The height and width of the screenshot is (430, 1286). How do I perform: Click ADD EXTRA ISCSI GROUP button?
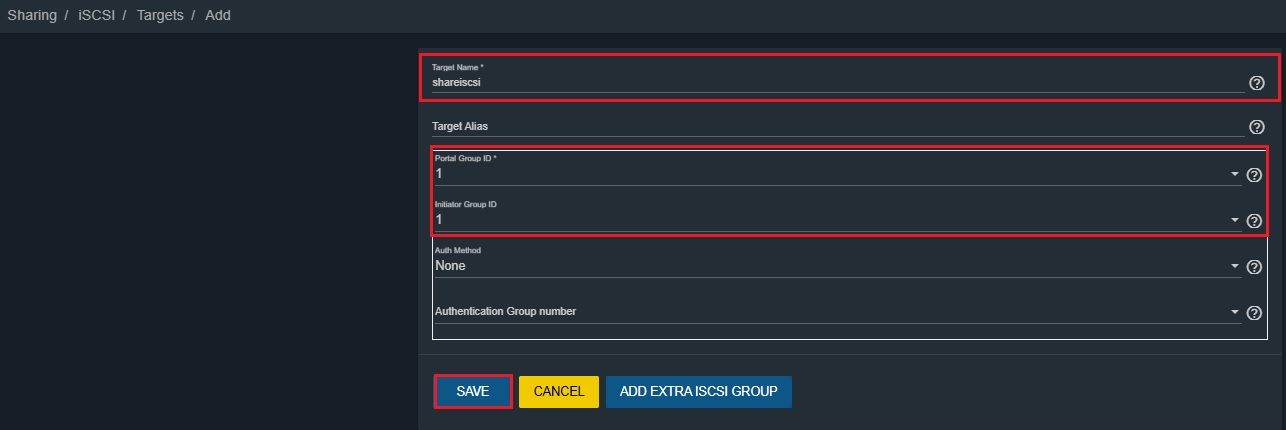[698, 392]
